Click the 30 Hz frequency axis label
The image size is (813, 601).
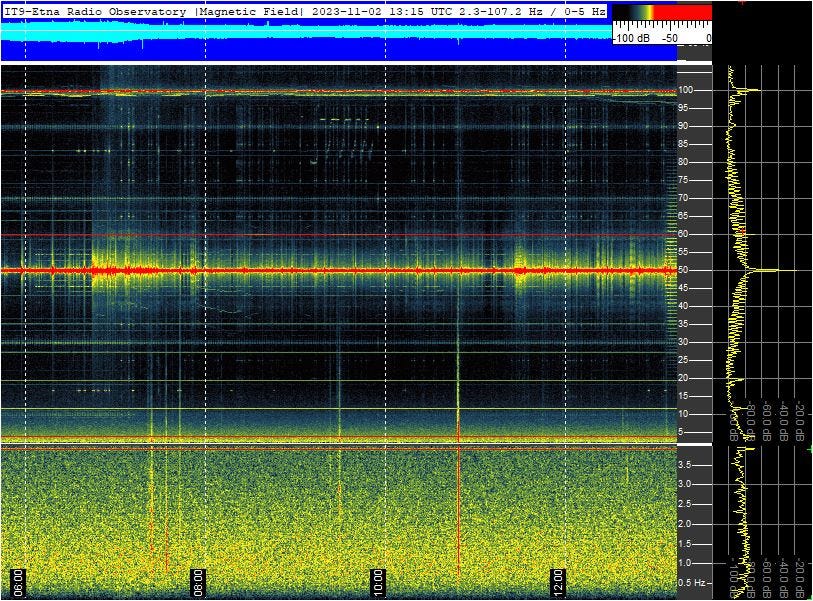point(683,342)
